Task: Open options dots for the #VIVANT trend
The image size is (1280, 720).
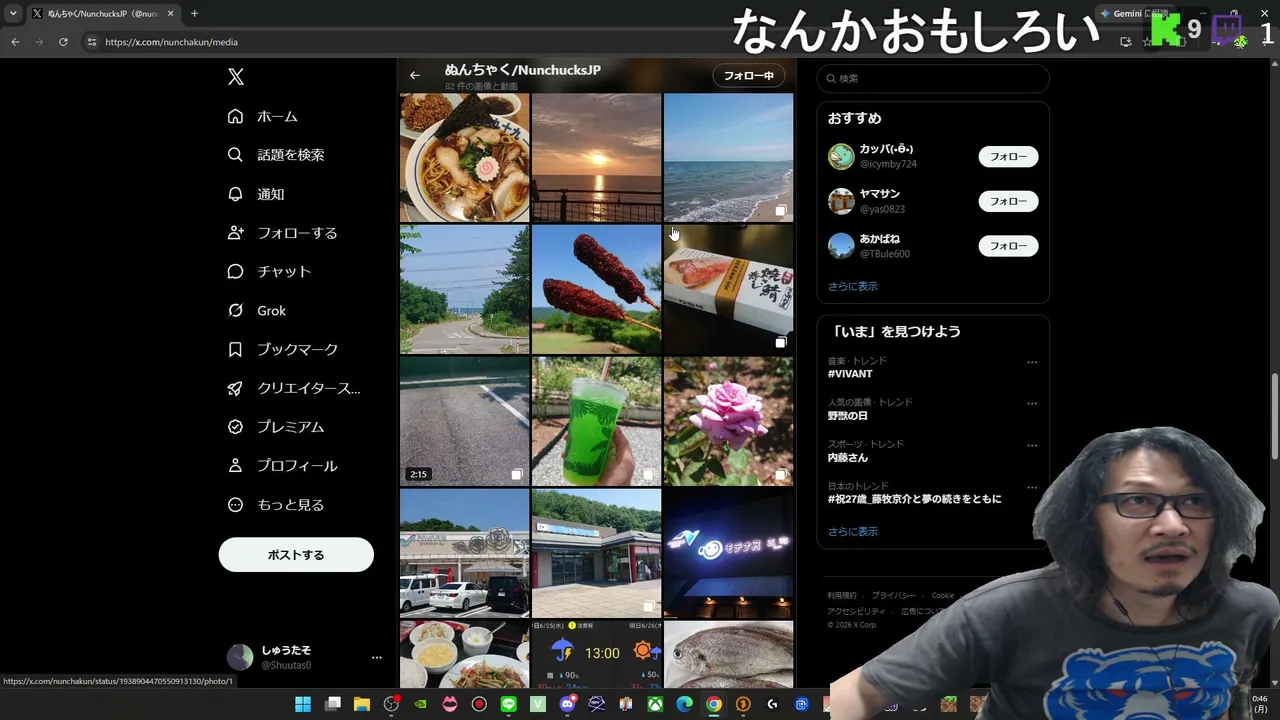Action: pos(1032,362)
